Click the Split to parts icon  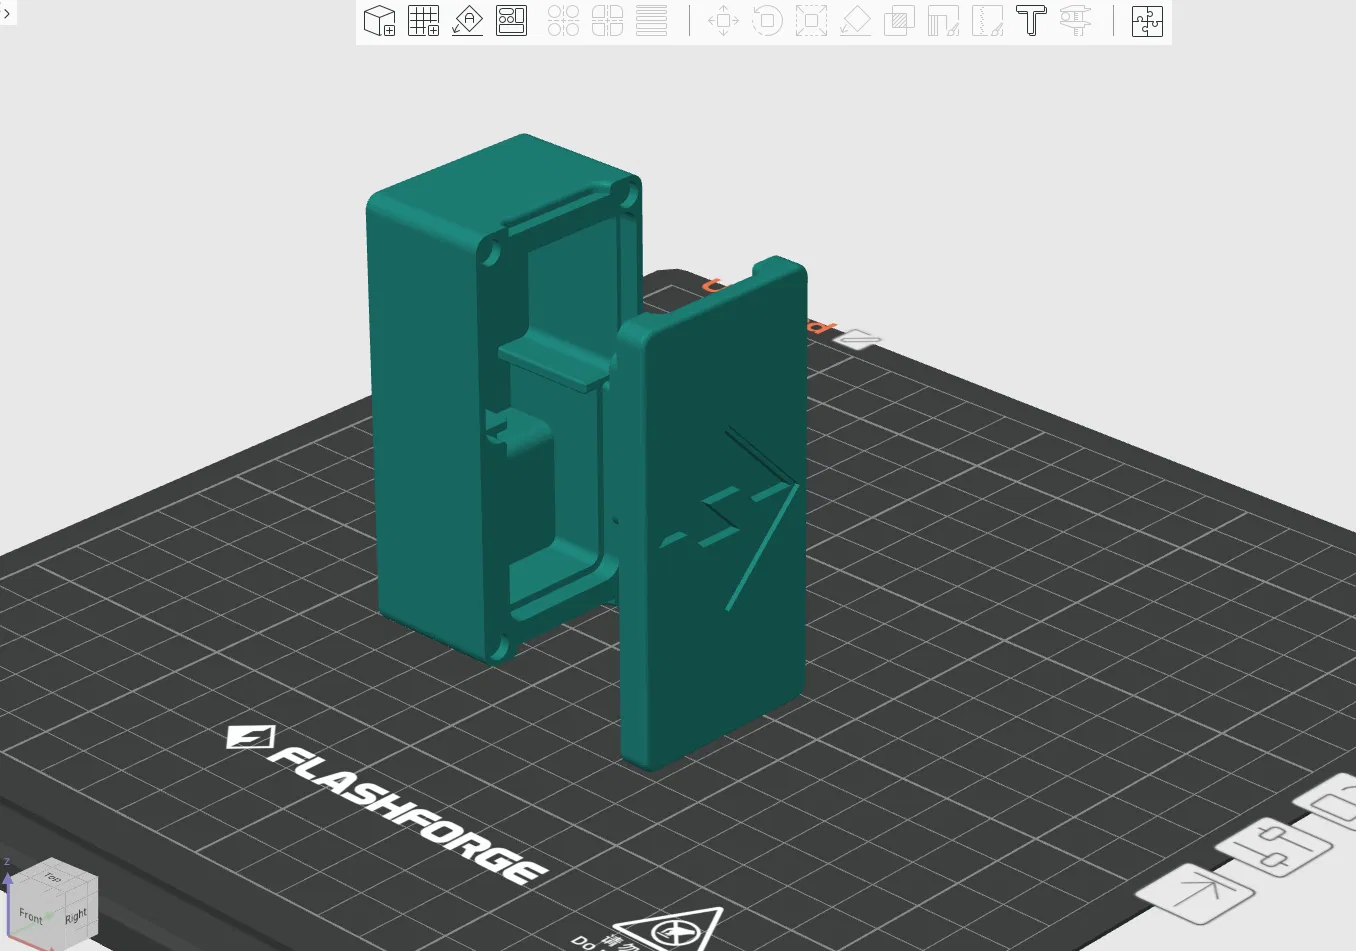608,21
